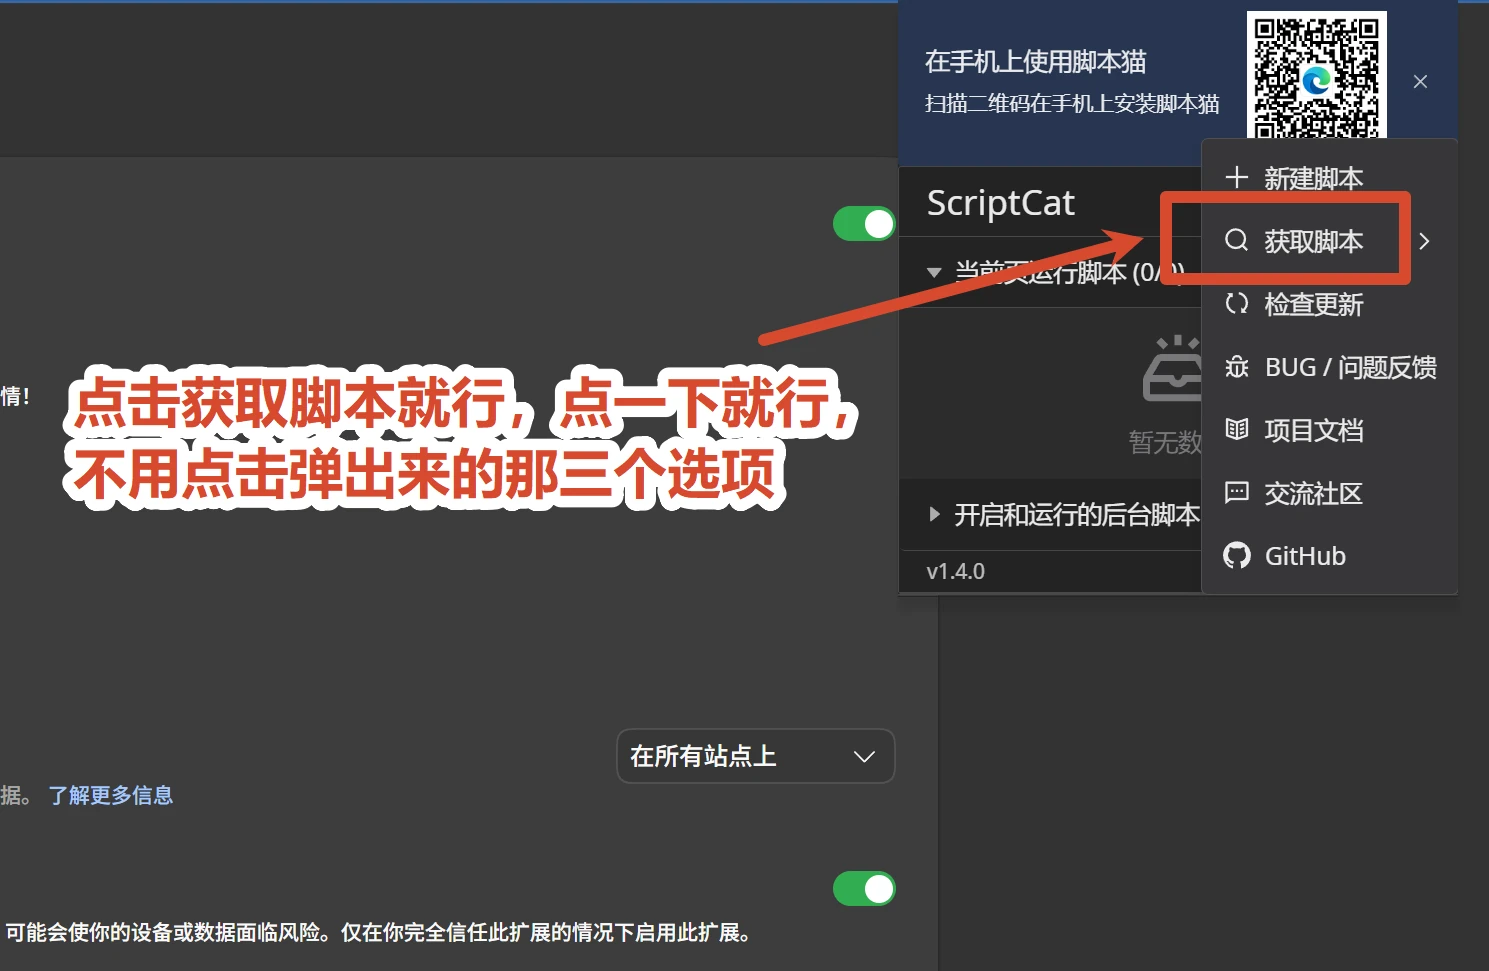Click the 在手机上使用脚本猫 heading

pyautogui.click(x=1036, y=62)
